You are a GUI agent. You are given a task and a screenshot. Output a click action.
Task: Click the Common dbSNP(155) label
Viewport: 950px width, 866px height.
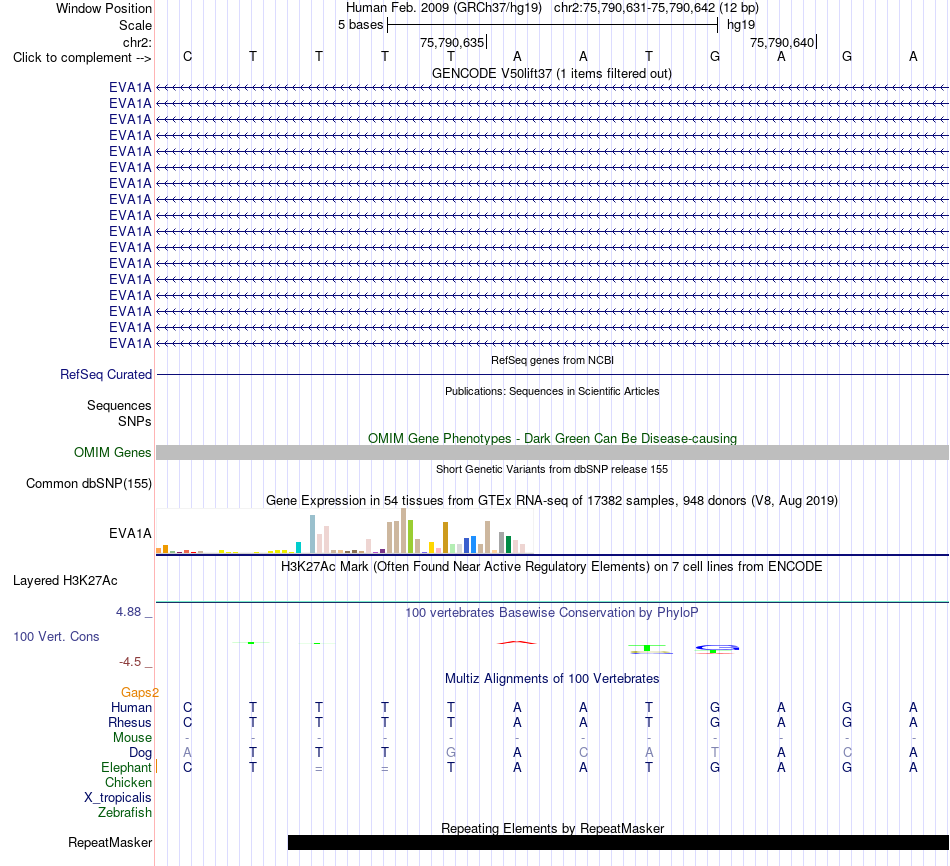pos(88,484)
